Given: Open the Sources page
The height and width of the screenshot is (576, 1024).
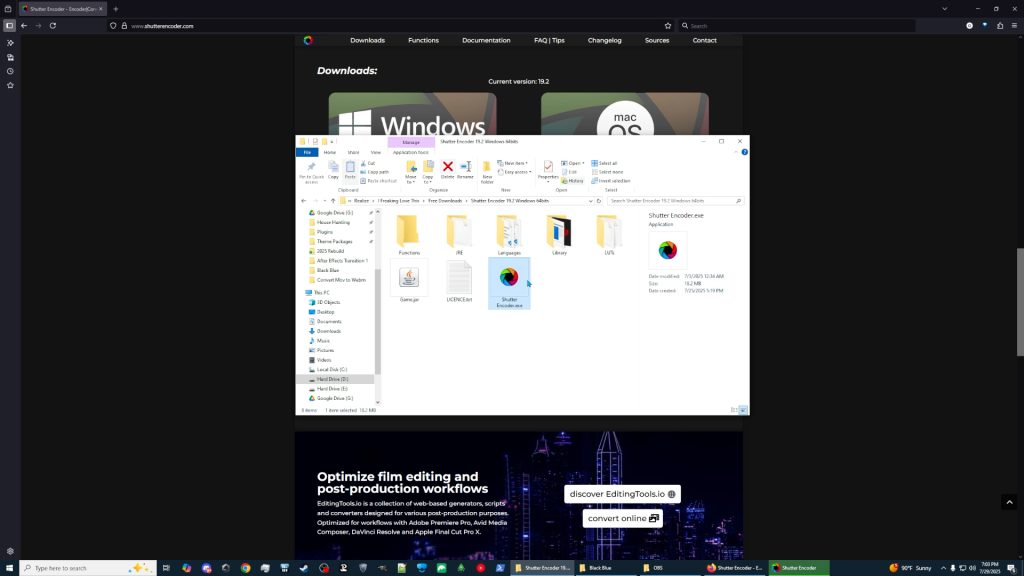Looking at the screenshot, I should click(x=657, y=40).
